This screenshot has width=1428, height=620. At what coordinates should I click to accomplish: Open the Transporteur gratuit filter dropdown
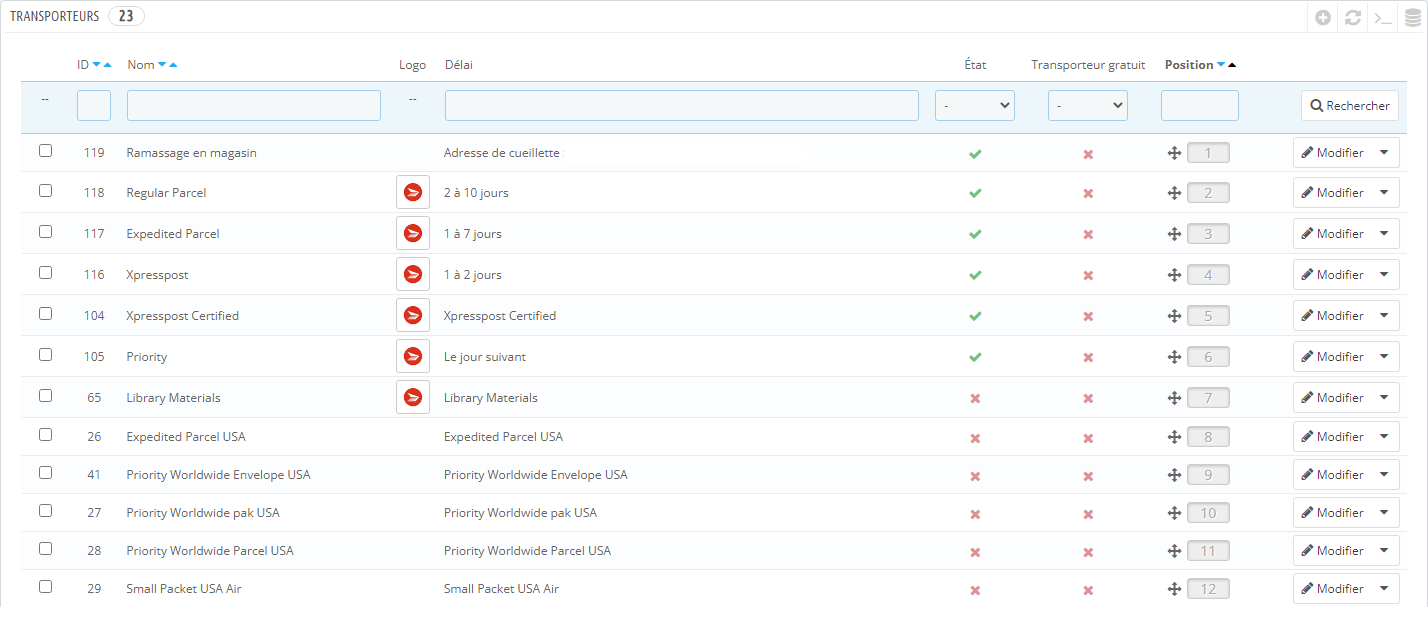1088,105
